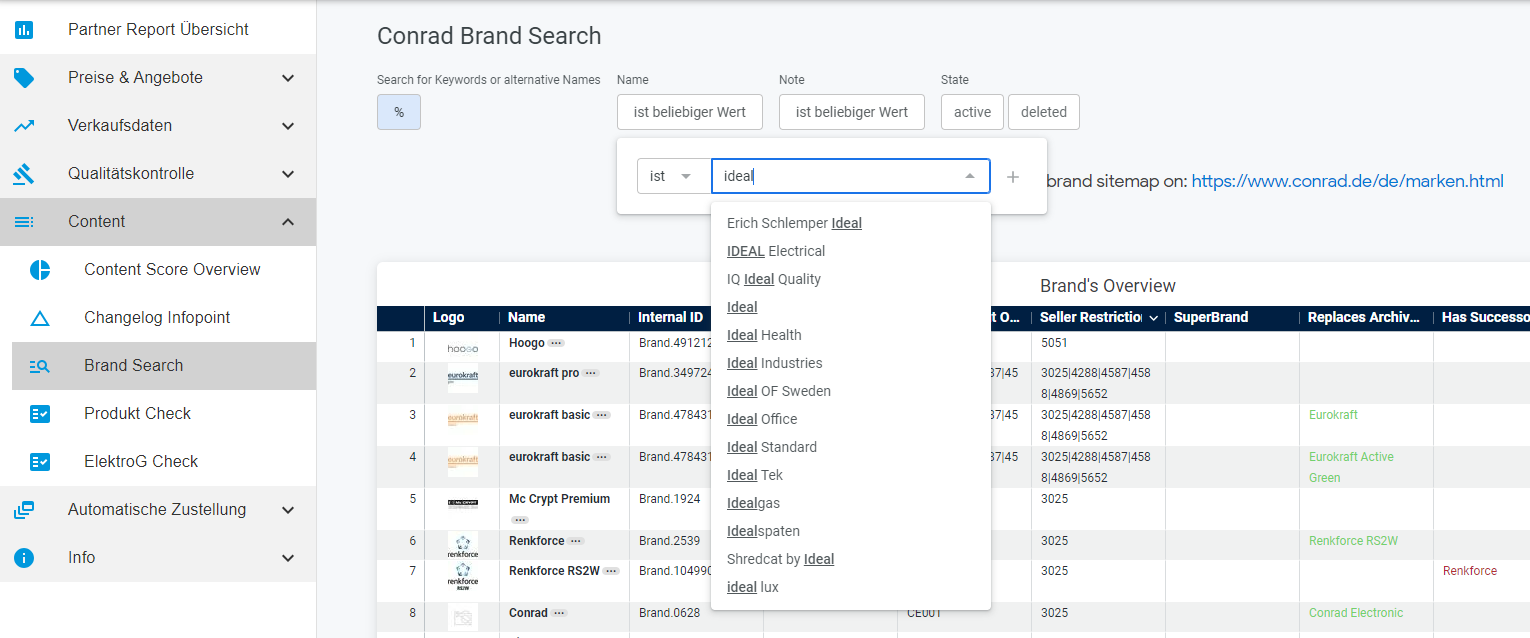Expand the Preise & Angebote menu chevron
The width and height of the screenshot is (1530, 638).
(288, 78)
